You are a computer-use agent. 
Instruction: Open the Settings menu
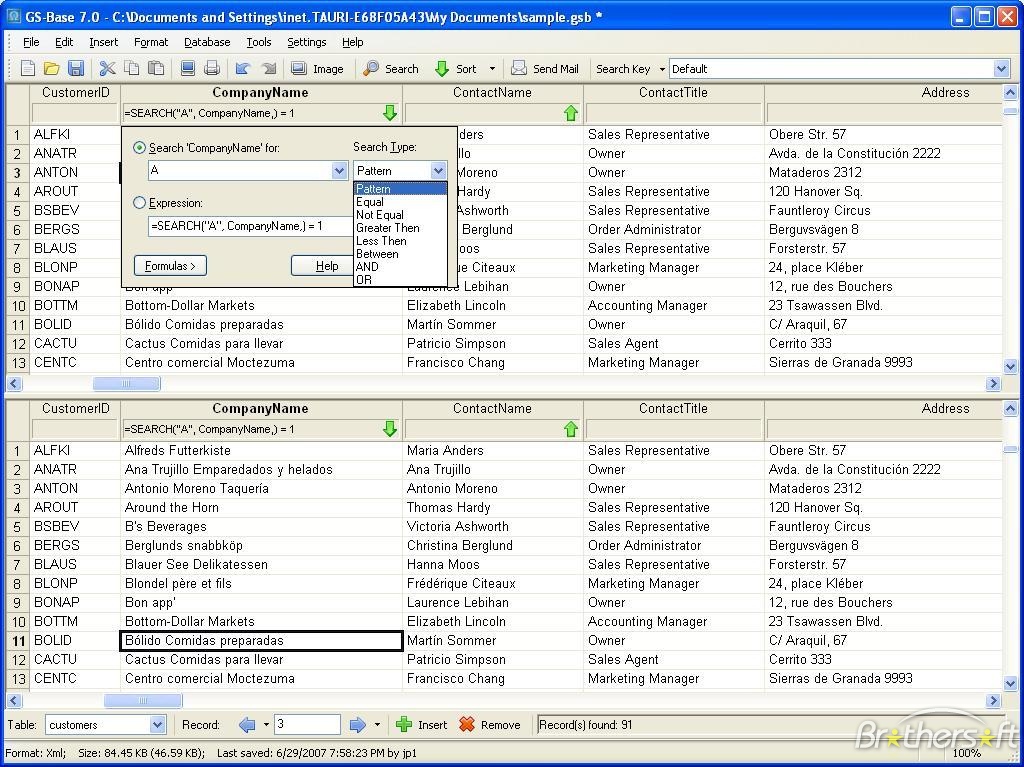(306, 42)
